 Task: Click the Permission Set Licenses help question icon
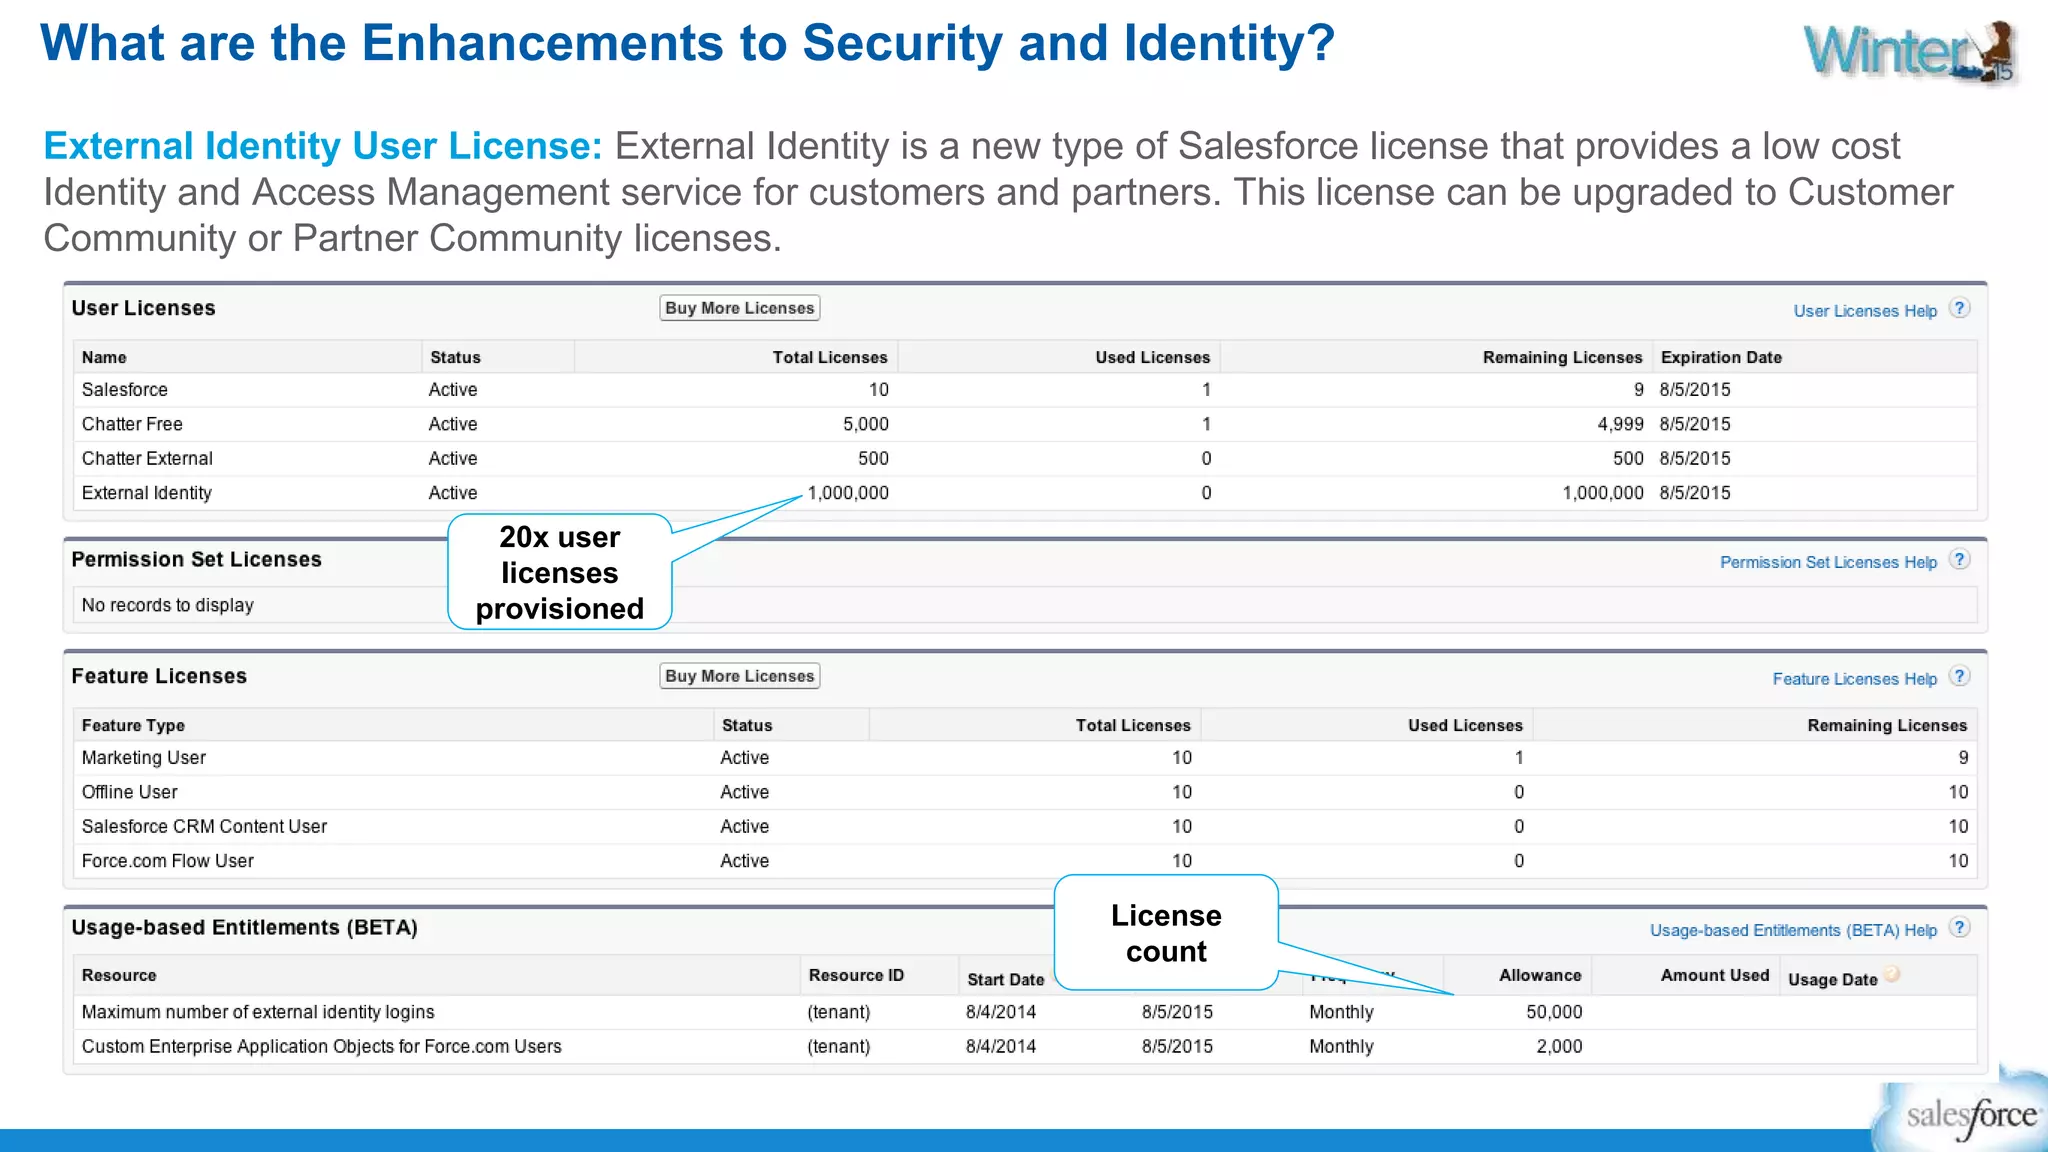pyautogui.click(x=1960, y=560)
